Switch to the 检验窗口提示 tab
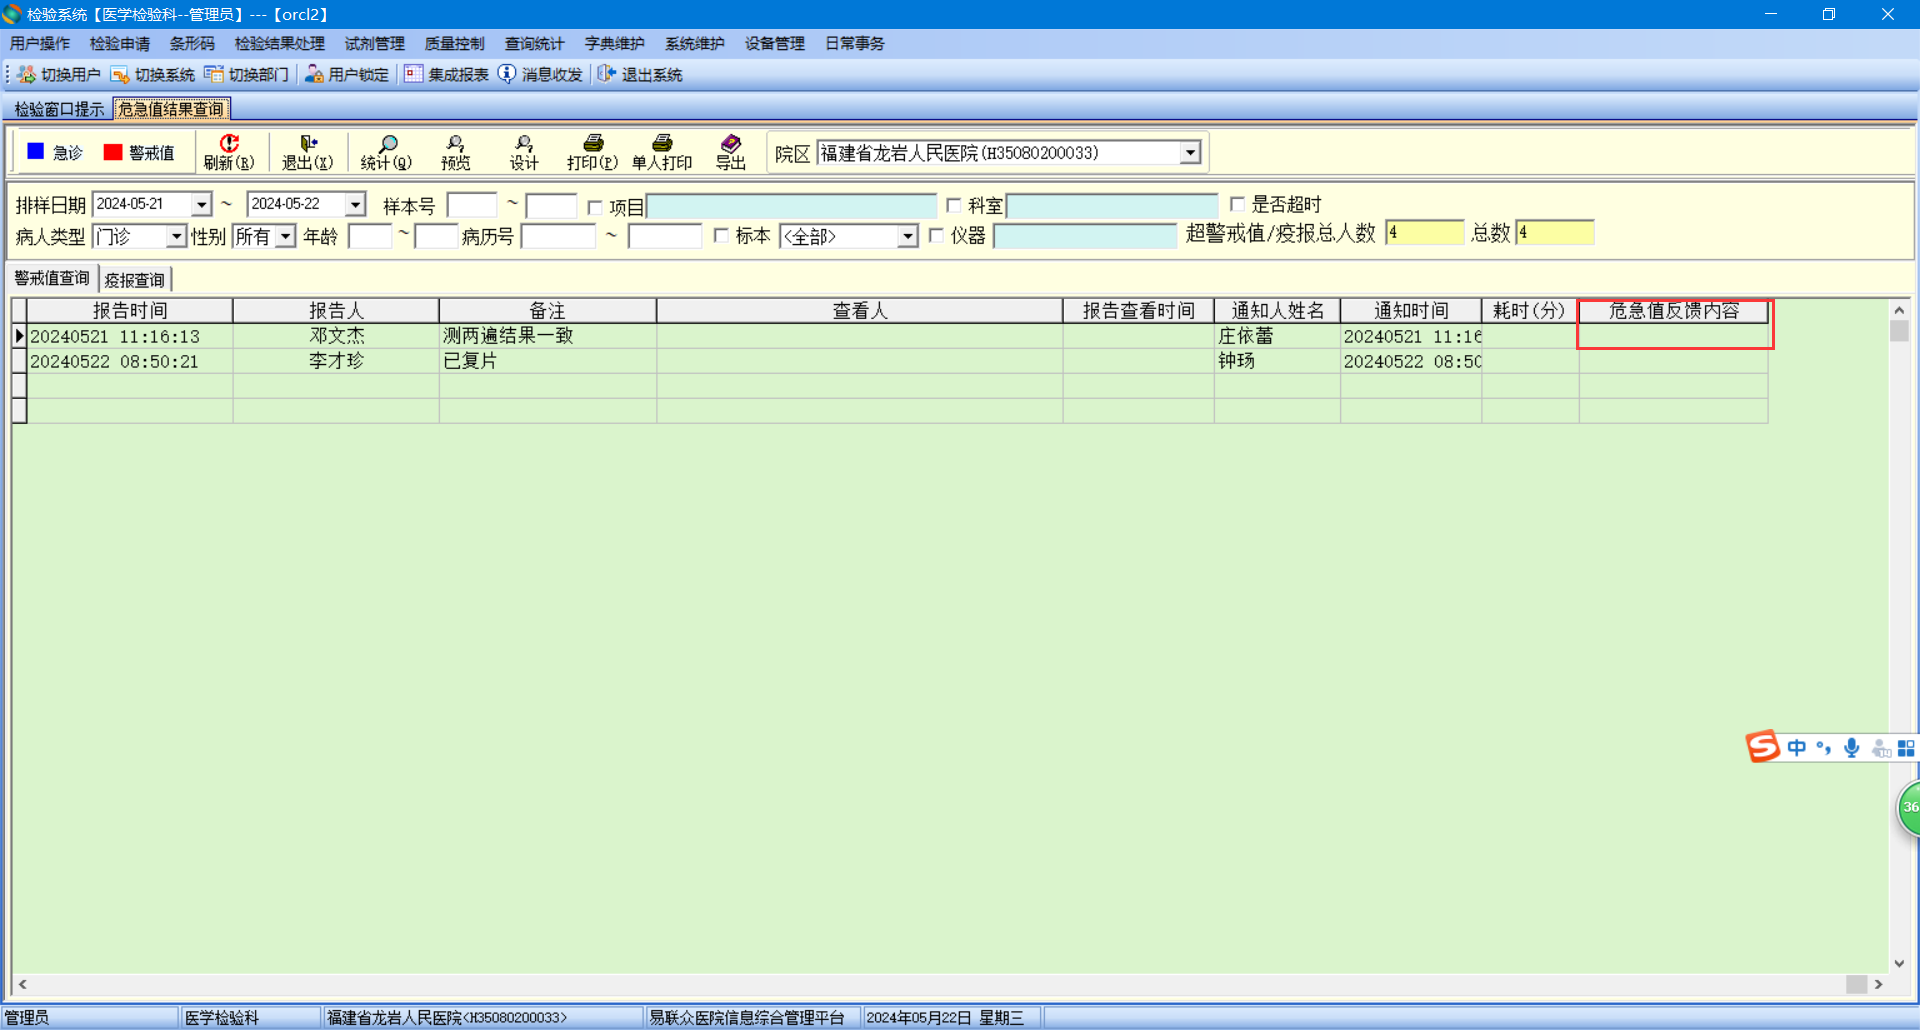 pos(59,109)
